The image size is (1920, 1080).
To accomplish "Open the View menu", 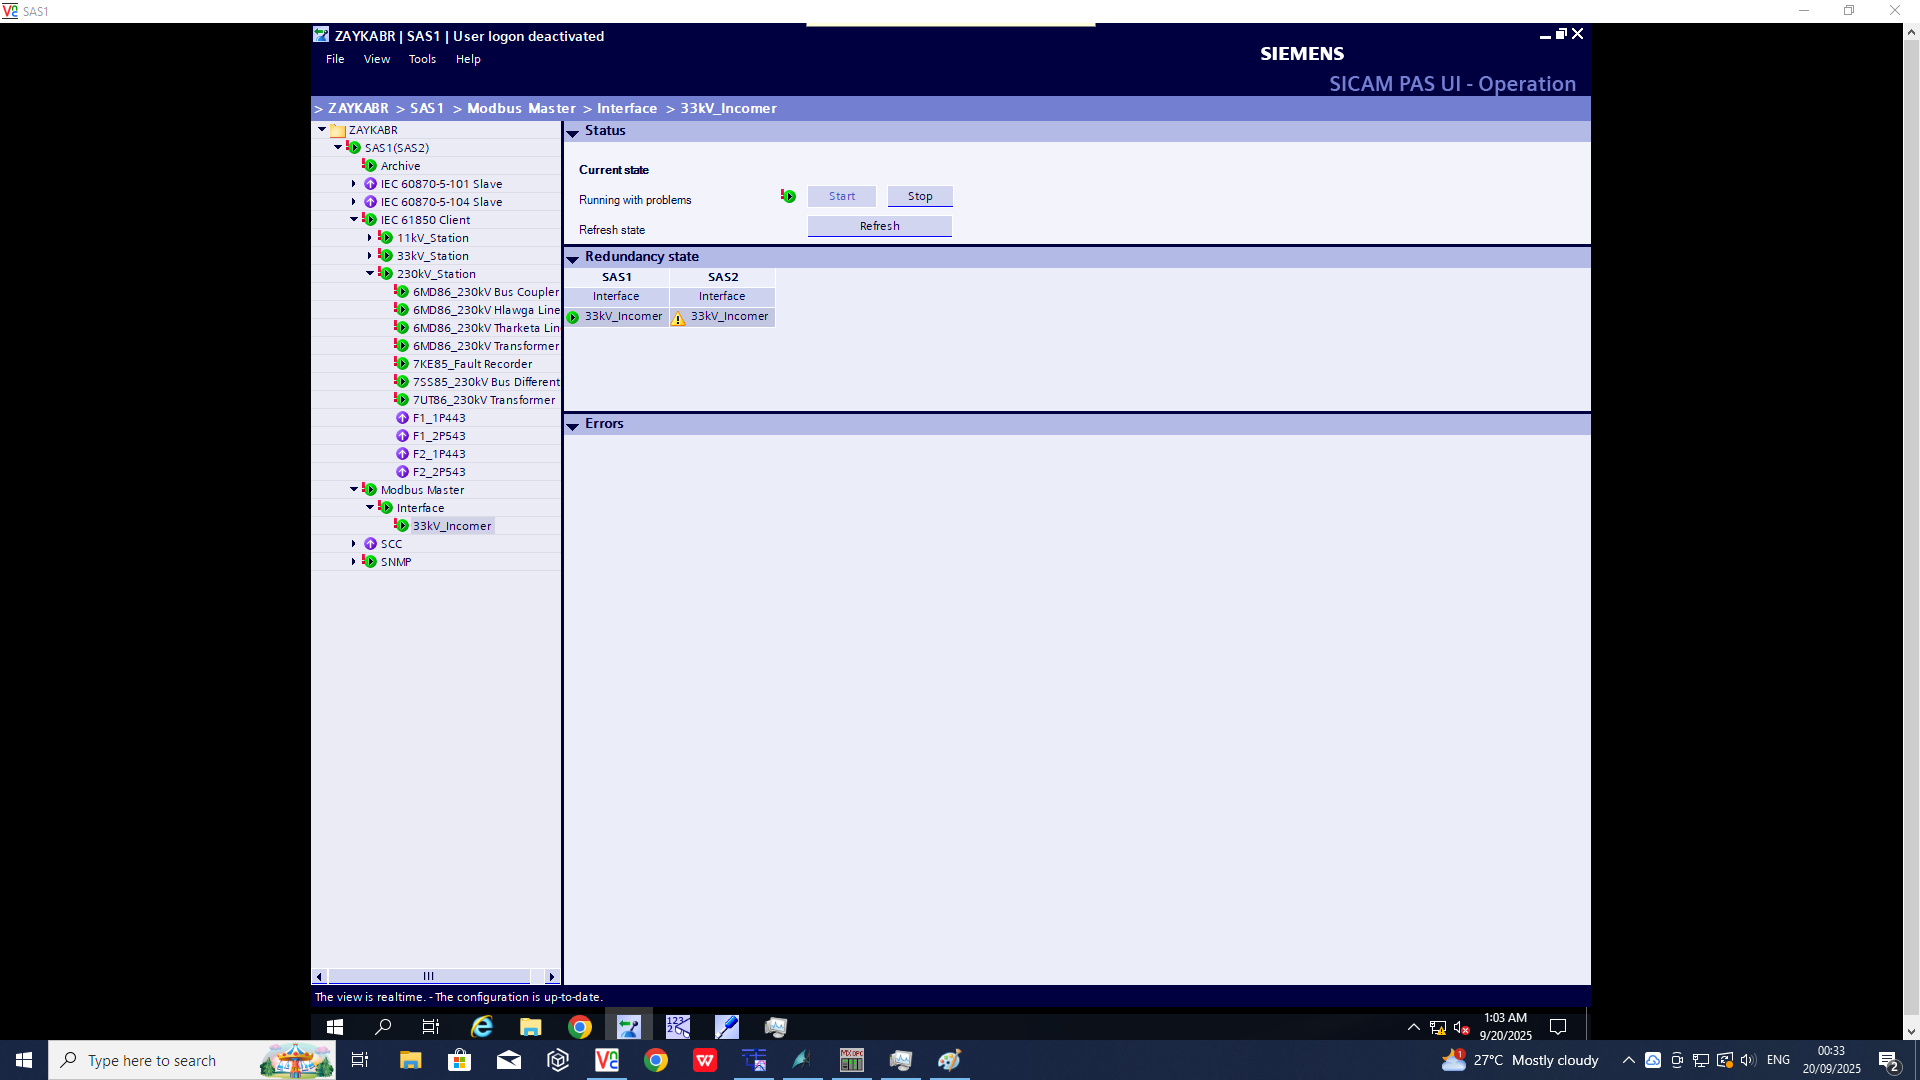I will [376, 59].
